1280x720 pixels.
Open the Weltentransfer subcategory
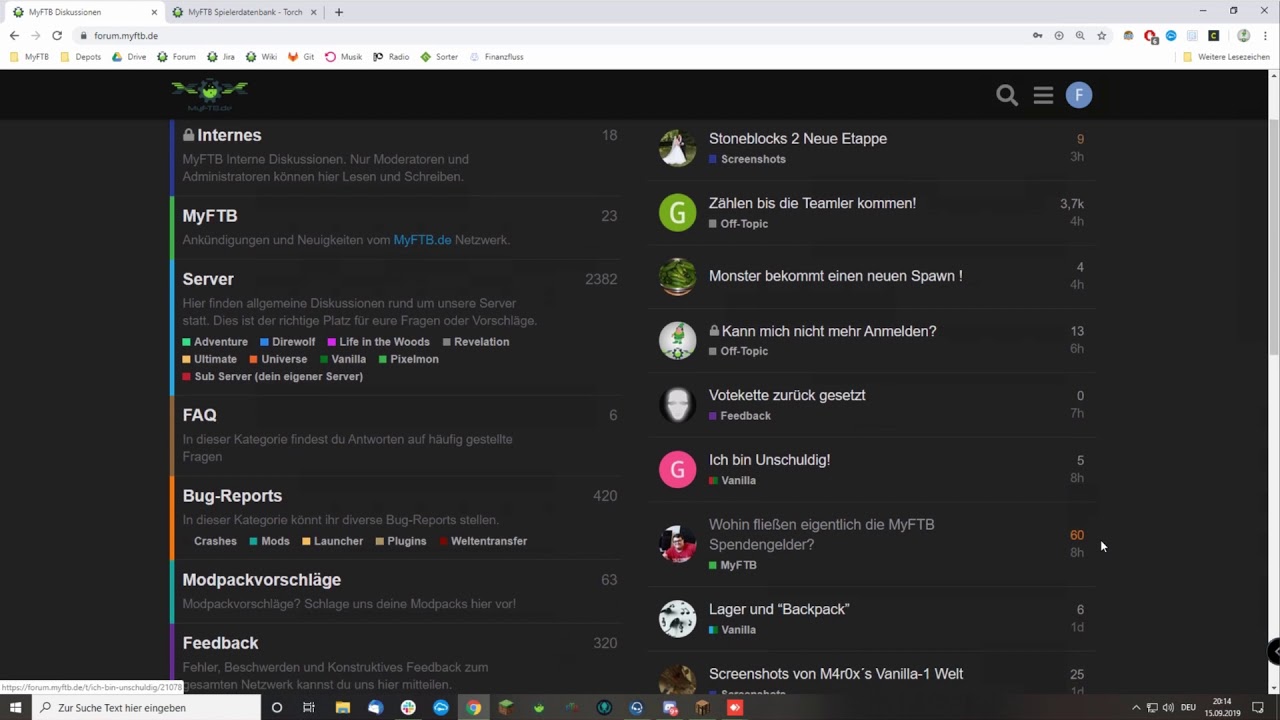(x=482, y=541)
